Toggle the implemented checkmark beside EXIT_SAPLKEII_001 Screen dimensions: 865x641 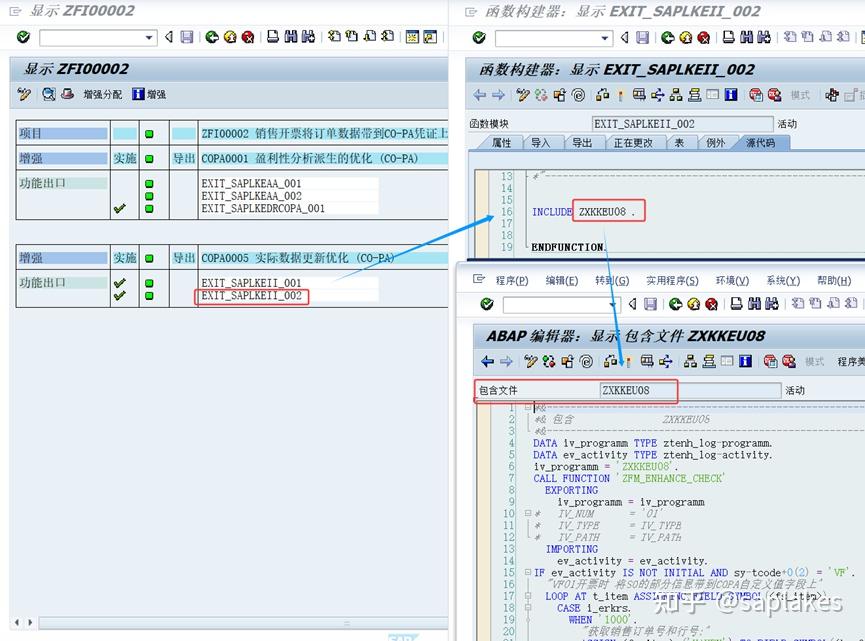(x=119, y=283)
